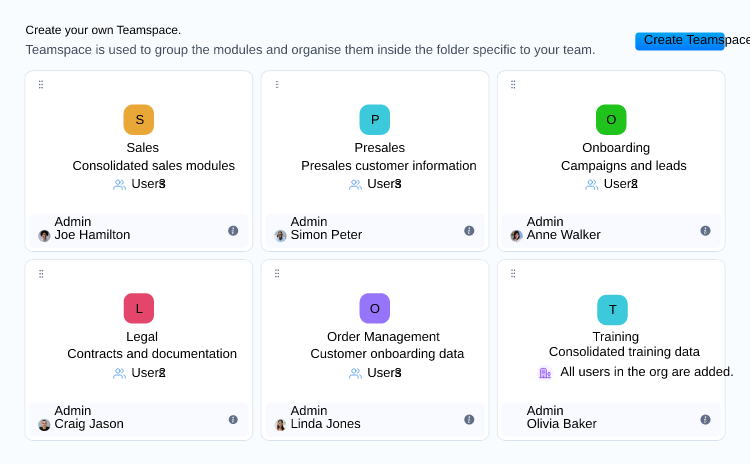Click Joe Hamilton's avatar picture
The width and height of the screenshot is (750, 464).
pyautogui.click(x=44, y=236)
